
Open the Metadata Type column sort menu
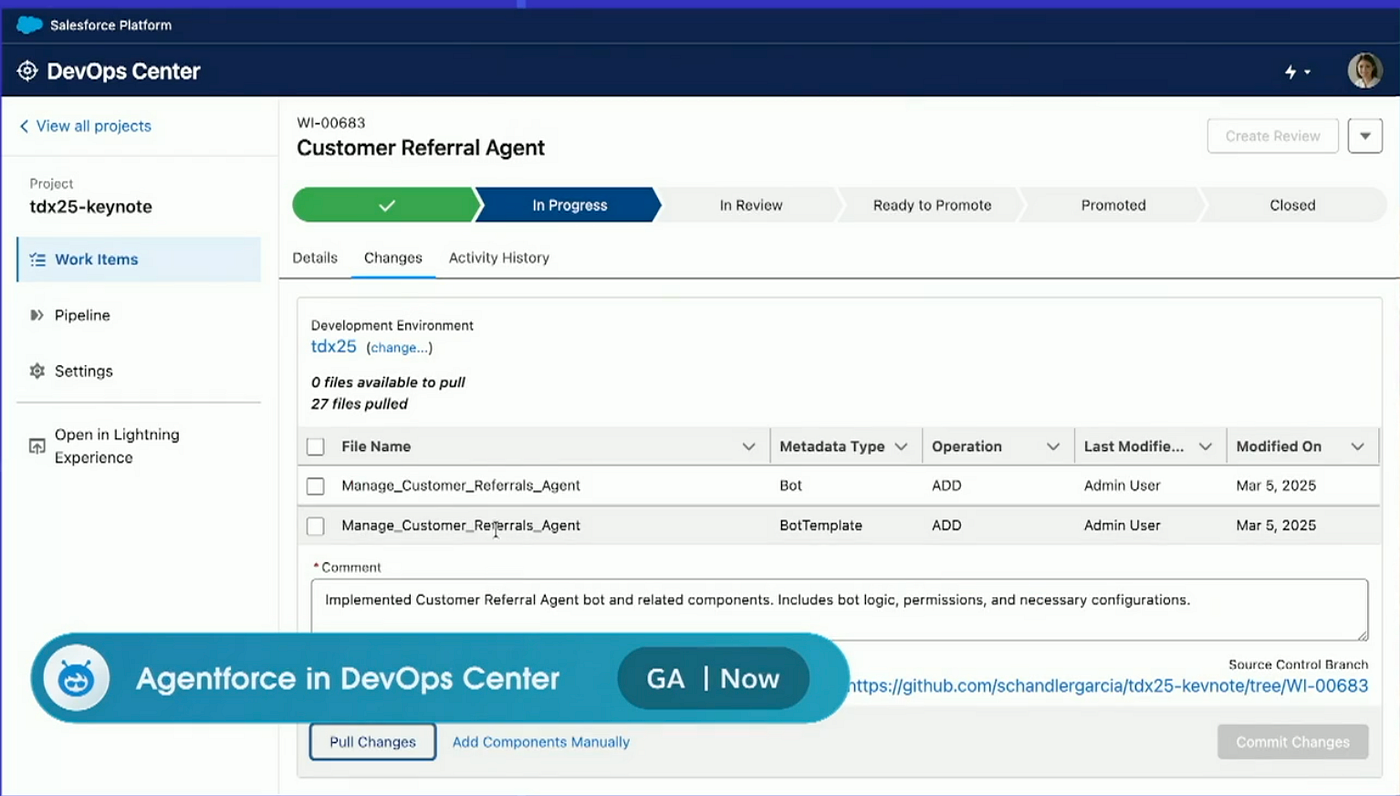point(901,447)
